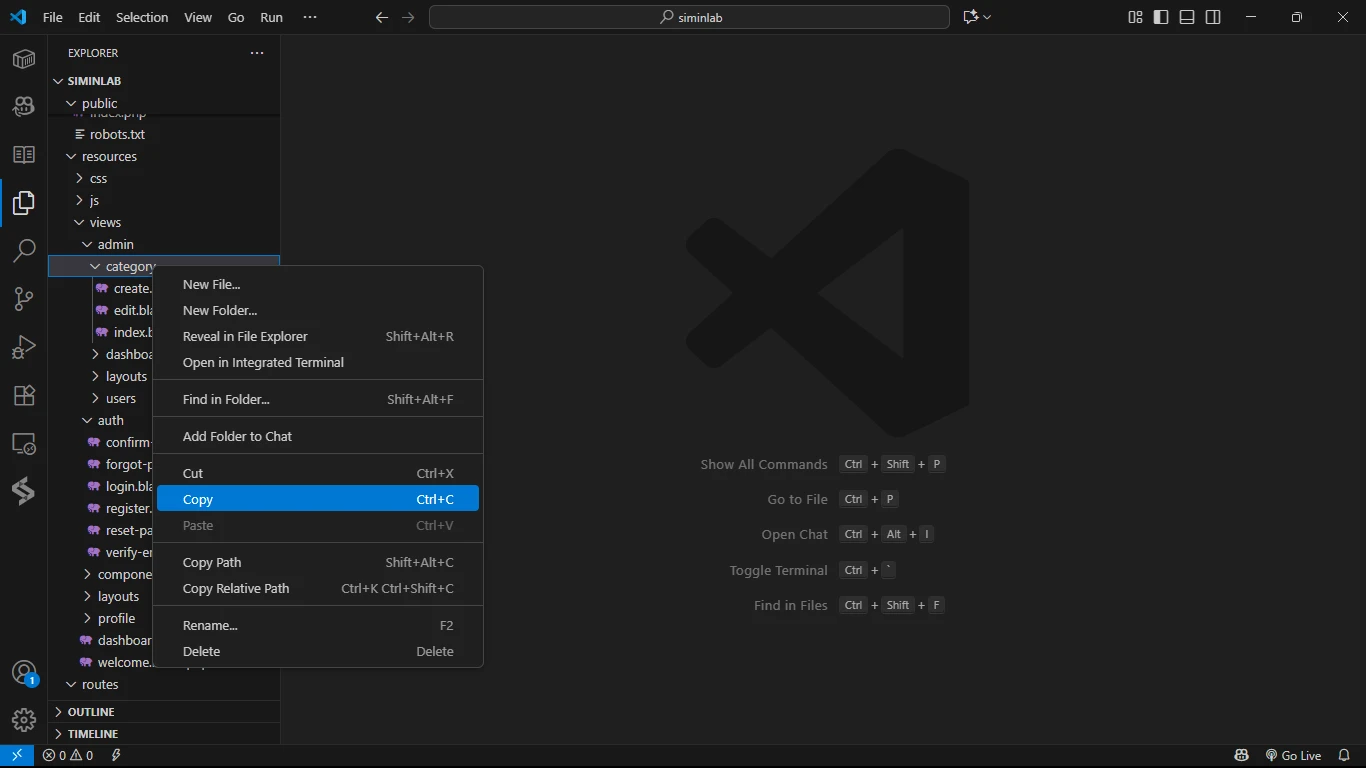
Task: Click Go Live in status bar
Action: 1293,756
